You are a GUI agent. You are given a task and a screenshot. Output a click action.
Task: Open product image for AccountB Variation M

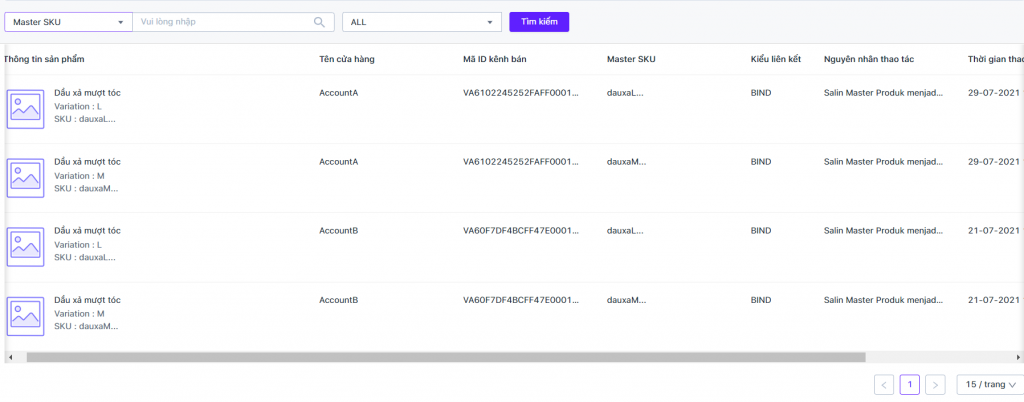pyautogui.click(x=25, y=317)
